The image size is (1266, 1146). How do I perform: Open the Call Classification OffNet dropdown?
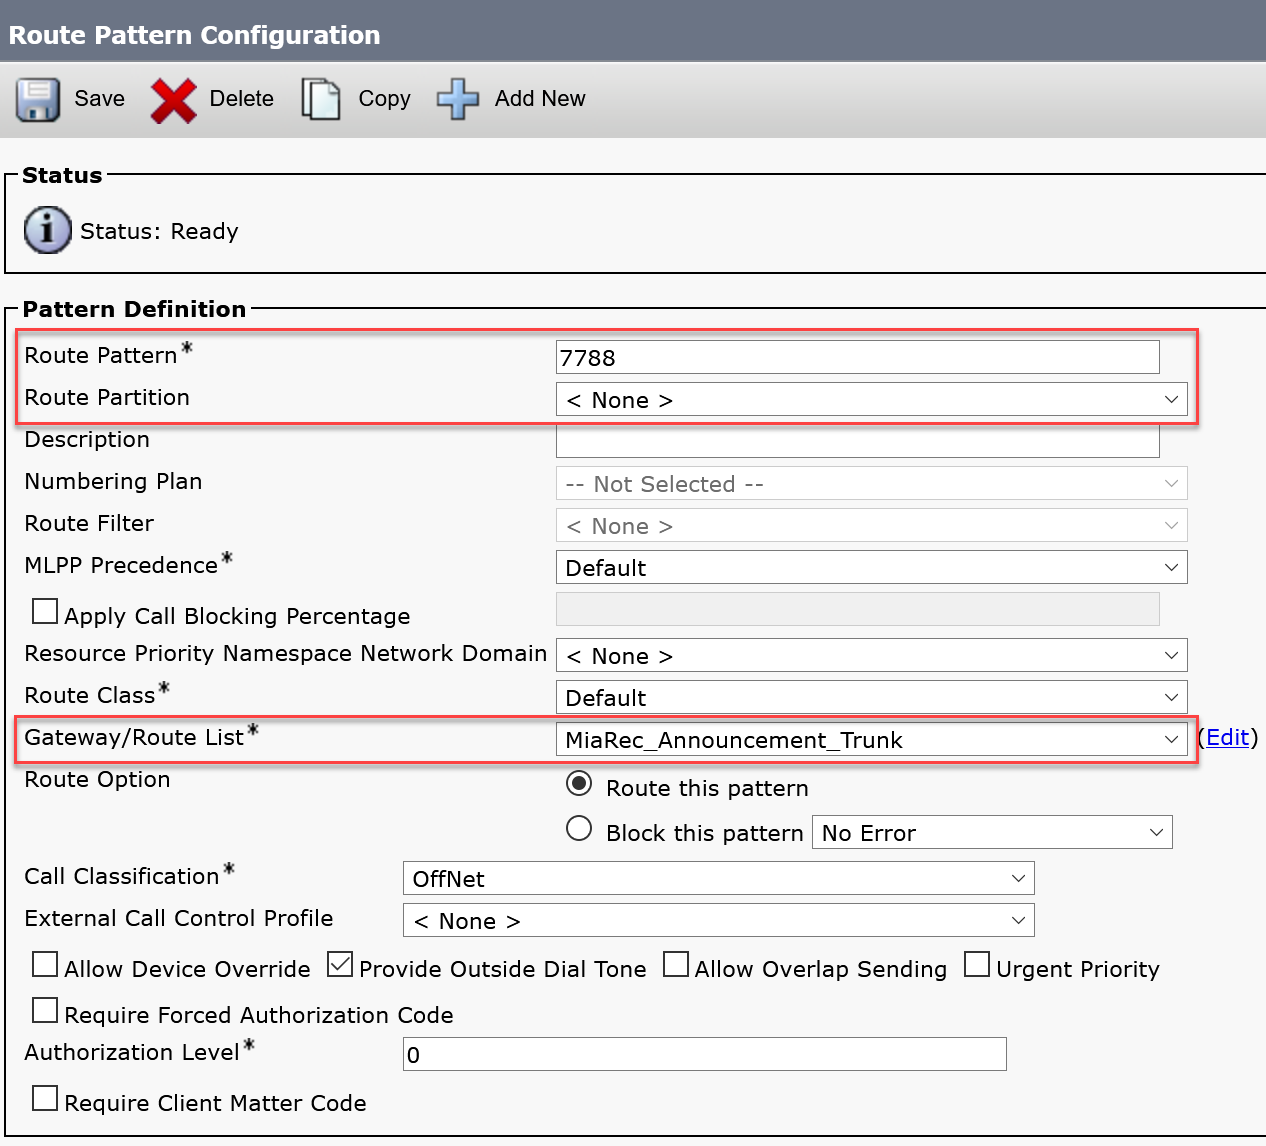(718, 878)
